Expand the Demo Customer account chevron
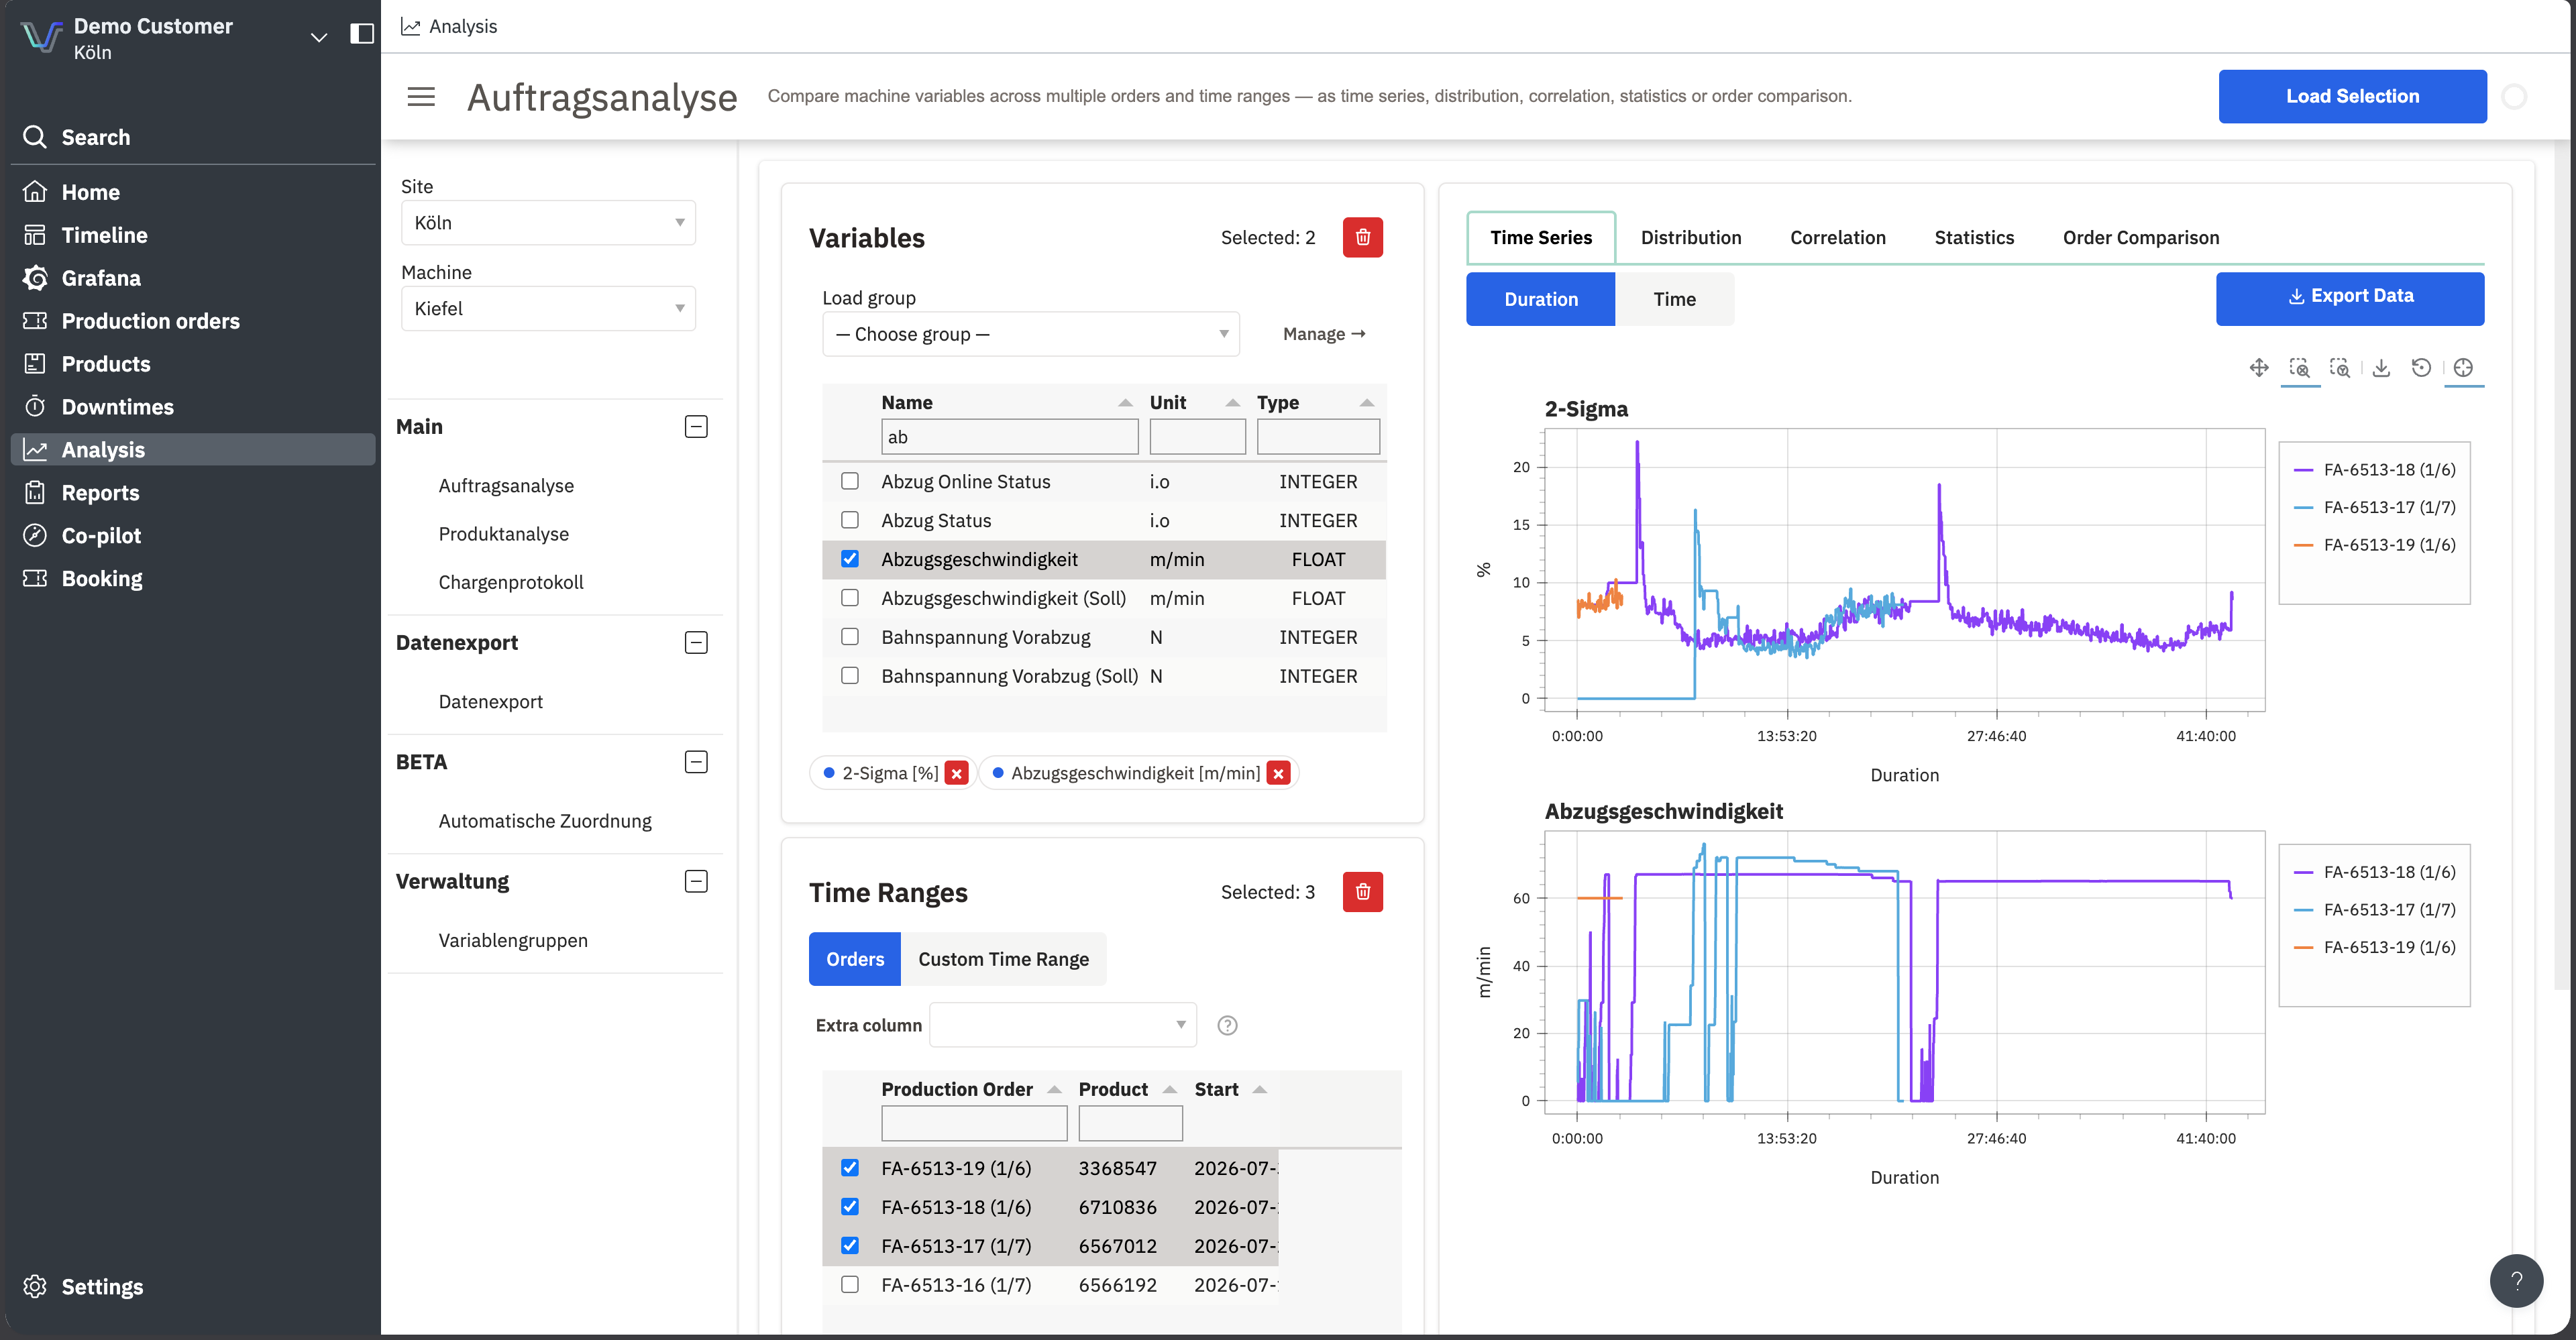This screenshot has height=1340, width=2576. pyautogui.click(x=319, y=37)
